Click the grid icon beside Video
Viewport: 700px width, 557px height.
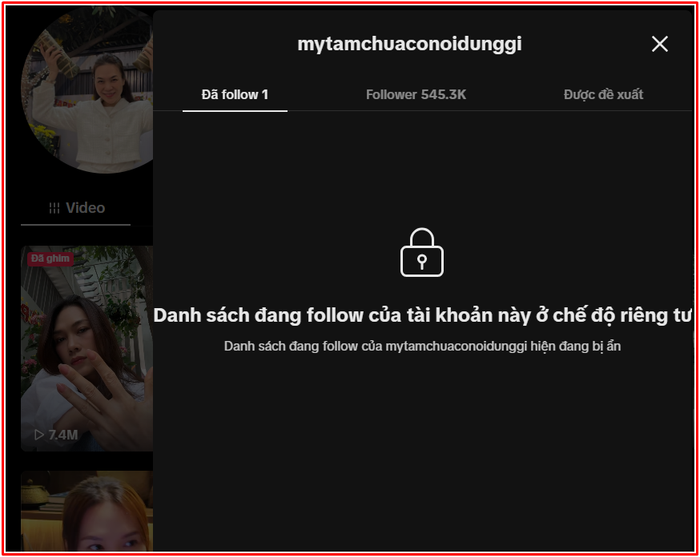tap(54, 208)
